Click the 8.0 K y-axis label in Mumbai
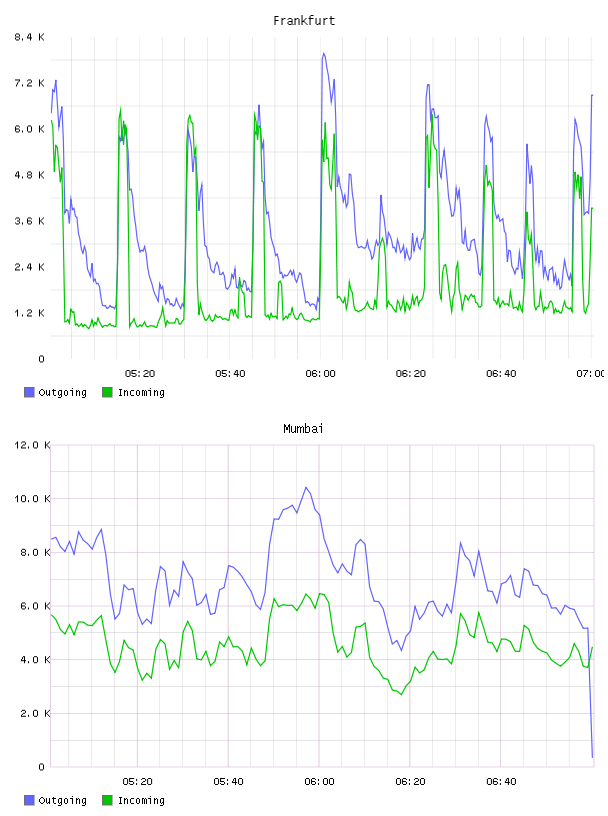Screen dimensions: 608x816 tap(35, 552)
